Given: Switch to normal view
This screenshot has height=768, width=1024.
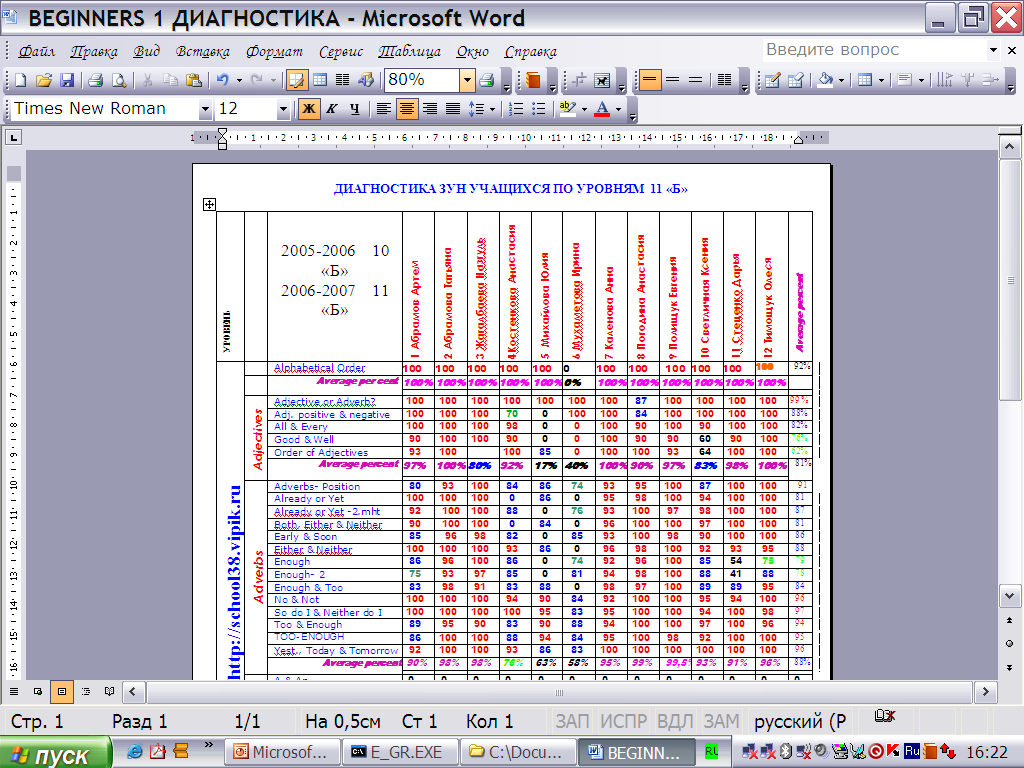Looking at the screenshot, I should 14,691.
